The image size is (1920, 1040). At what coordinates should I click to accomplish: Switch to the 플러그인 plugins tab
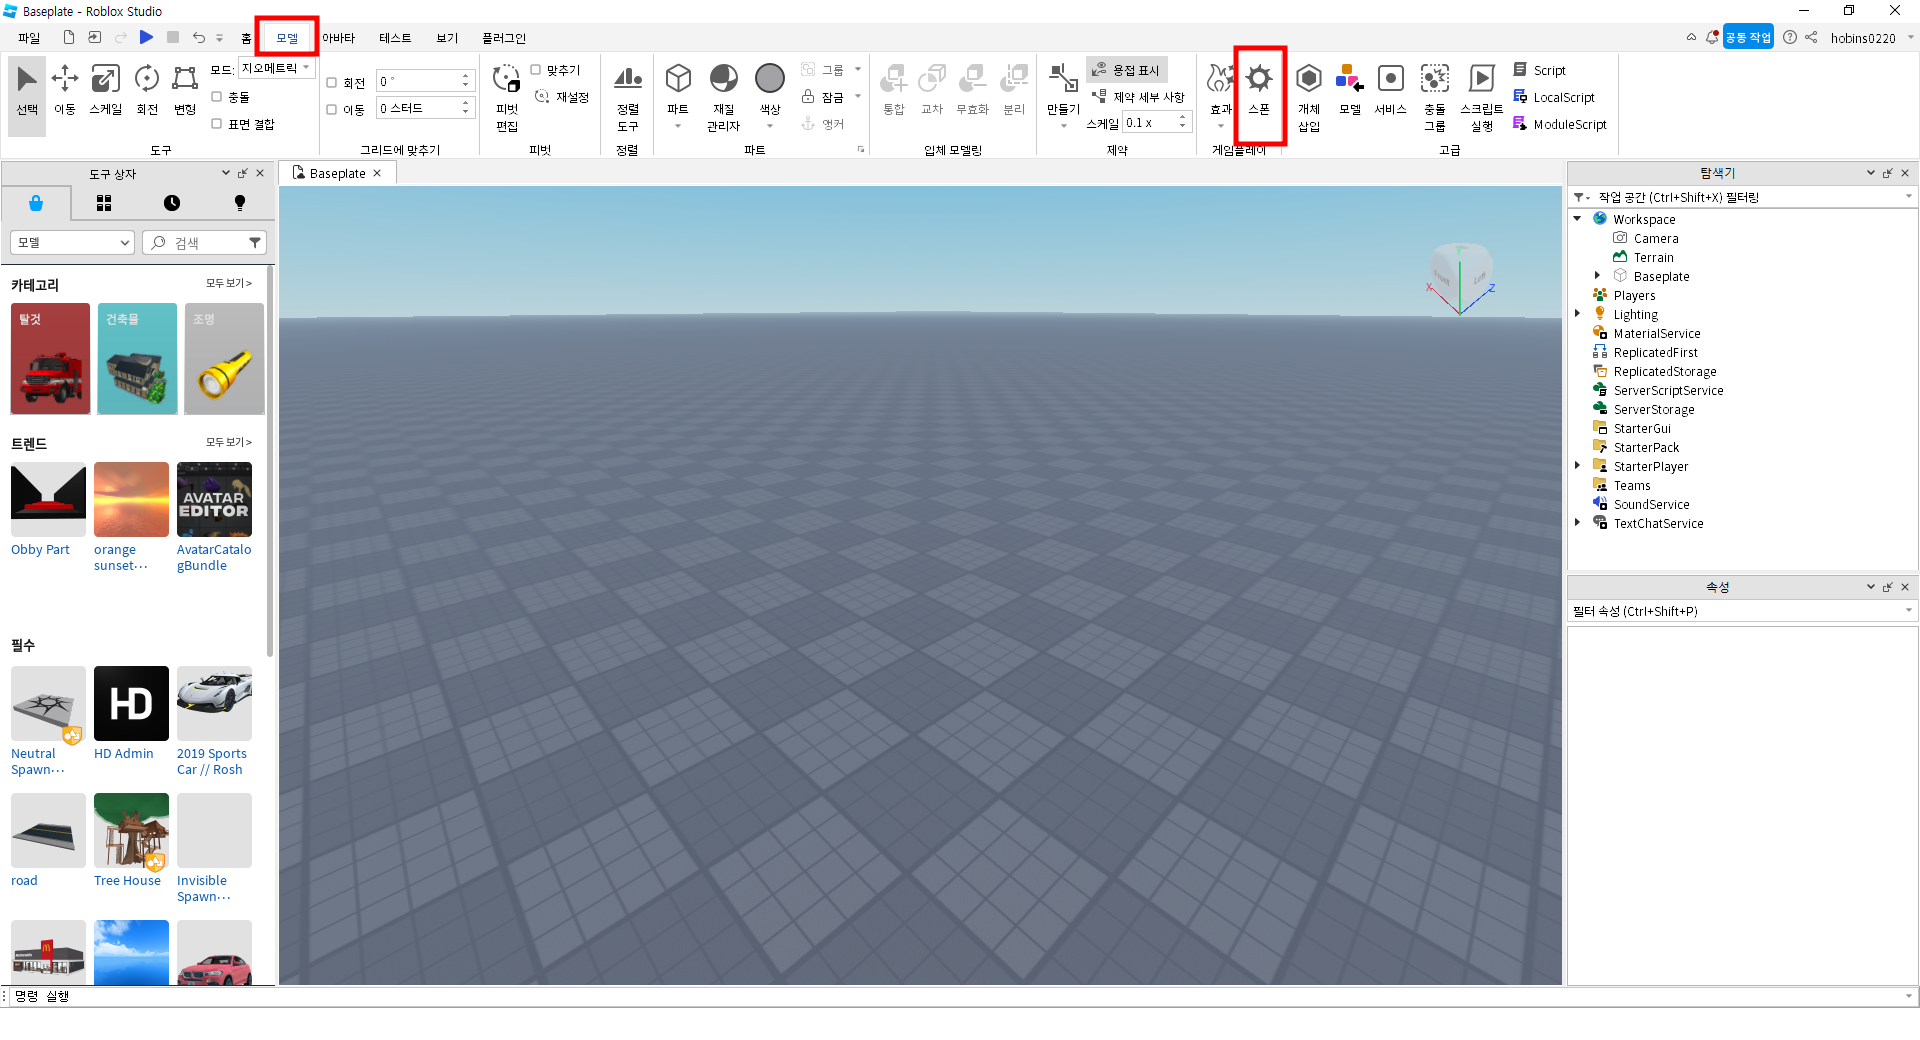point(504,38)
